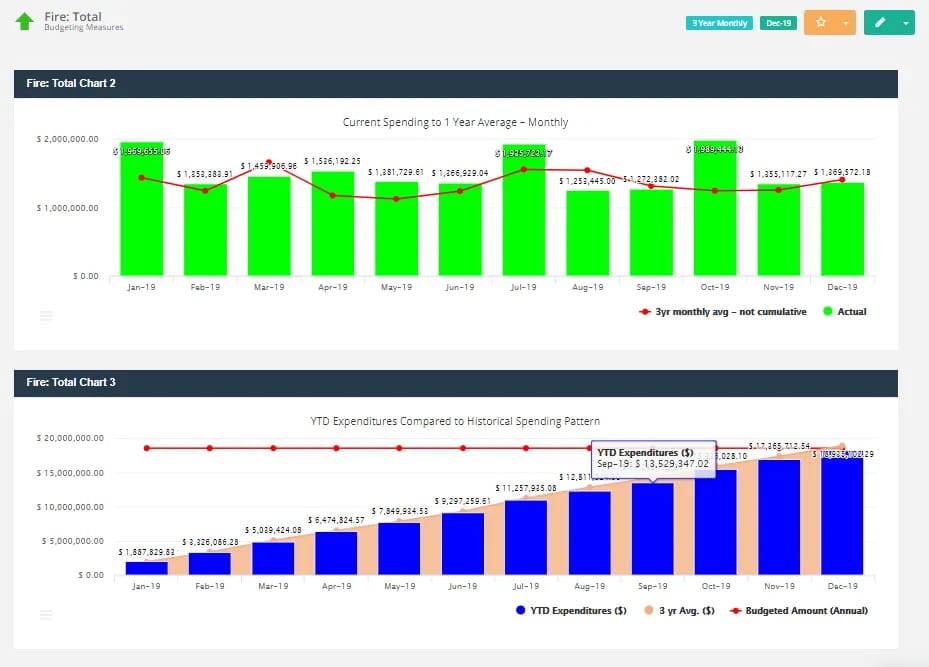
Task: Click the Jun-19 green bar in Chart 2
Action: pyautogui.click(x=460, y=229)
